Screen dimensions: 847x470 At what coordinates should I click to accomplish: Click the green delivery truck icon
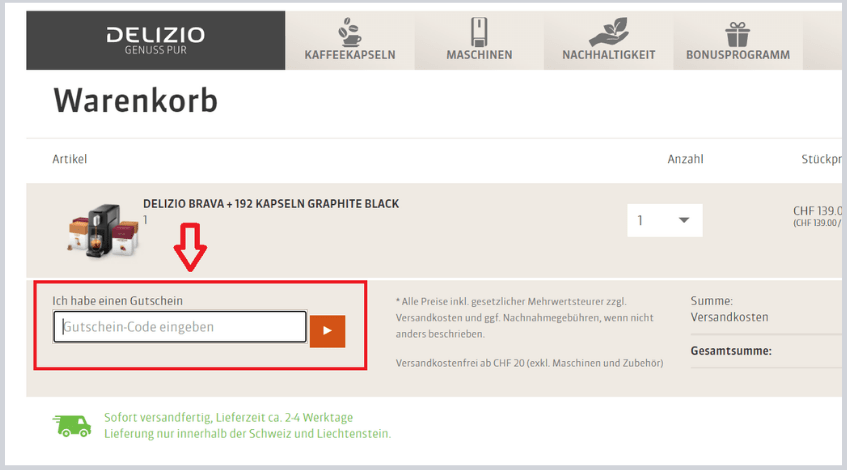72,426
